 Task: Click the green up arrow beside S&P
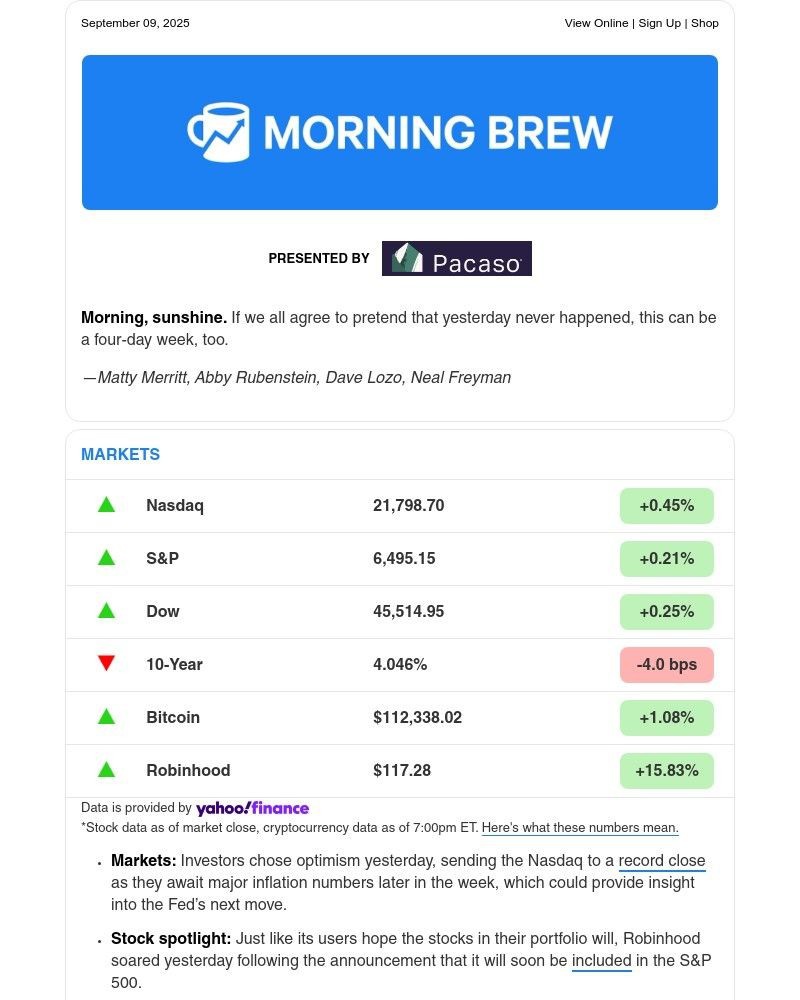point(107,558)
